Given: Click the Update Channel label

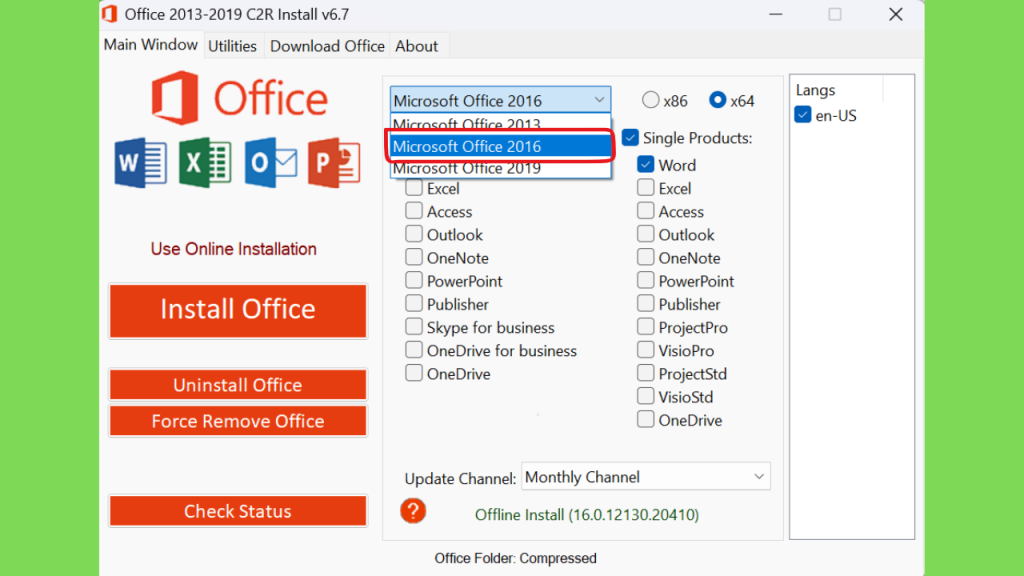Looking at the screenshot, I should tap(460, 479).
